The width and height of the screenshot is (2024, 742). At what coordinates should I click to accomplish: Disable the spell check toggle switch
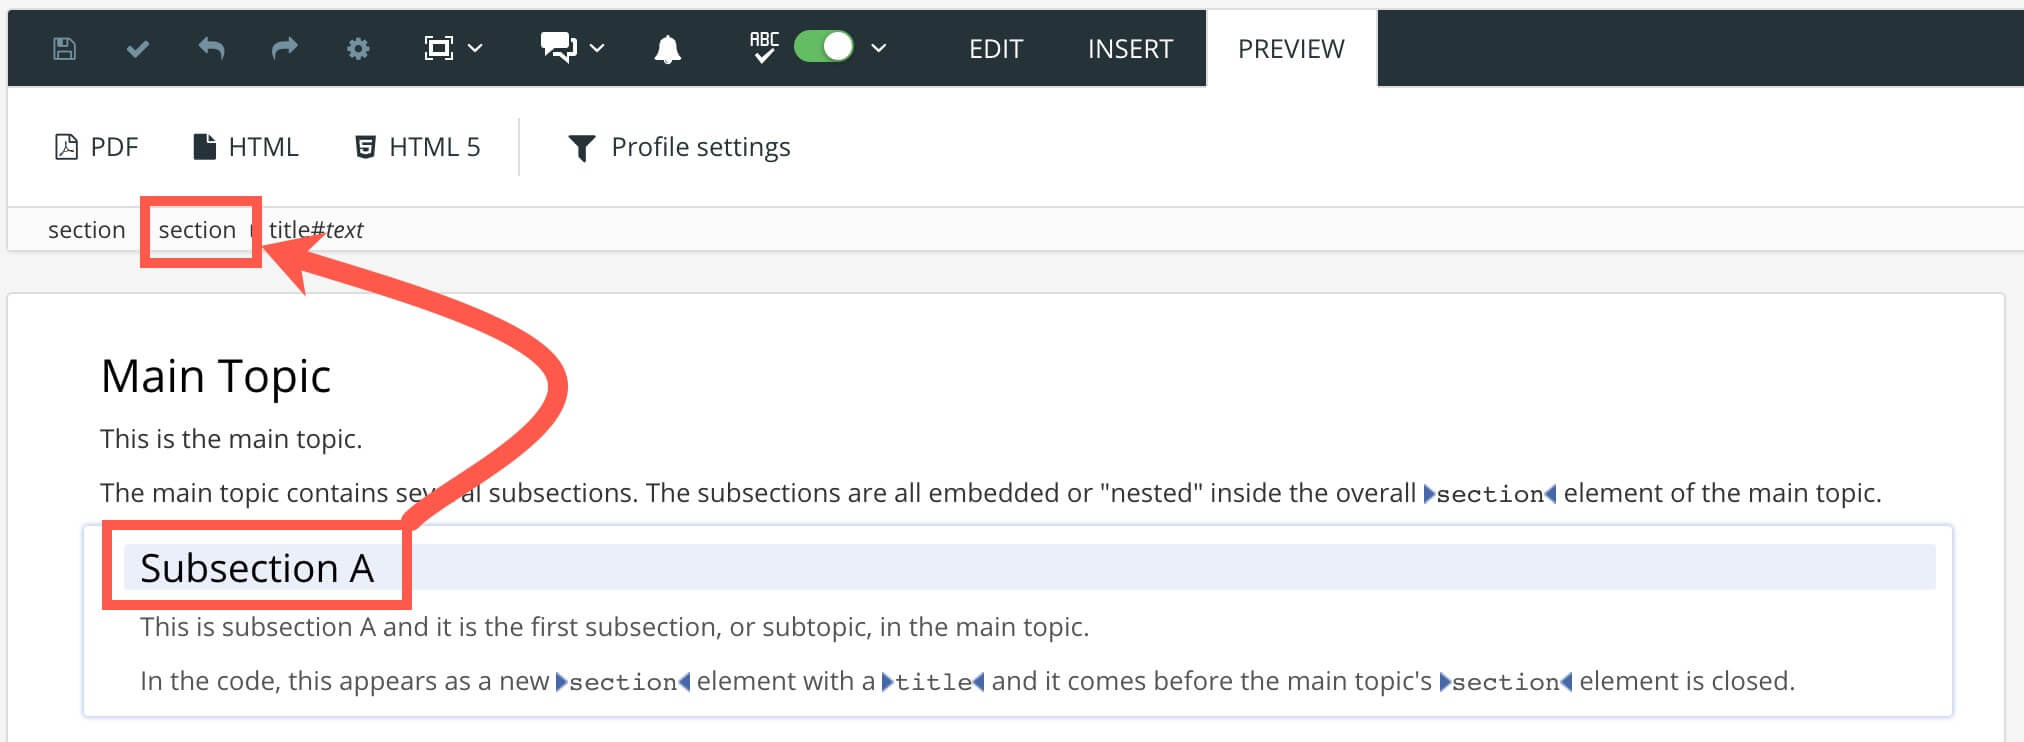coord(822,46)
